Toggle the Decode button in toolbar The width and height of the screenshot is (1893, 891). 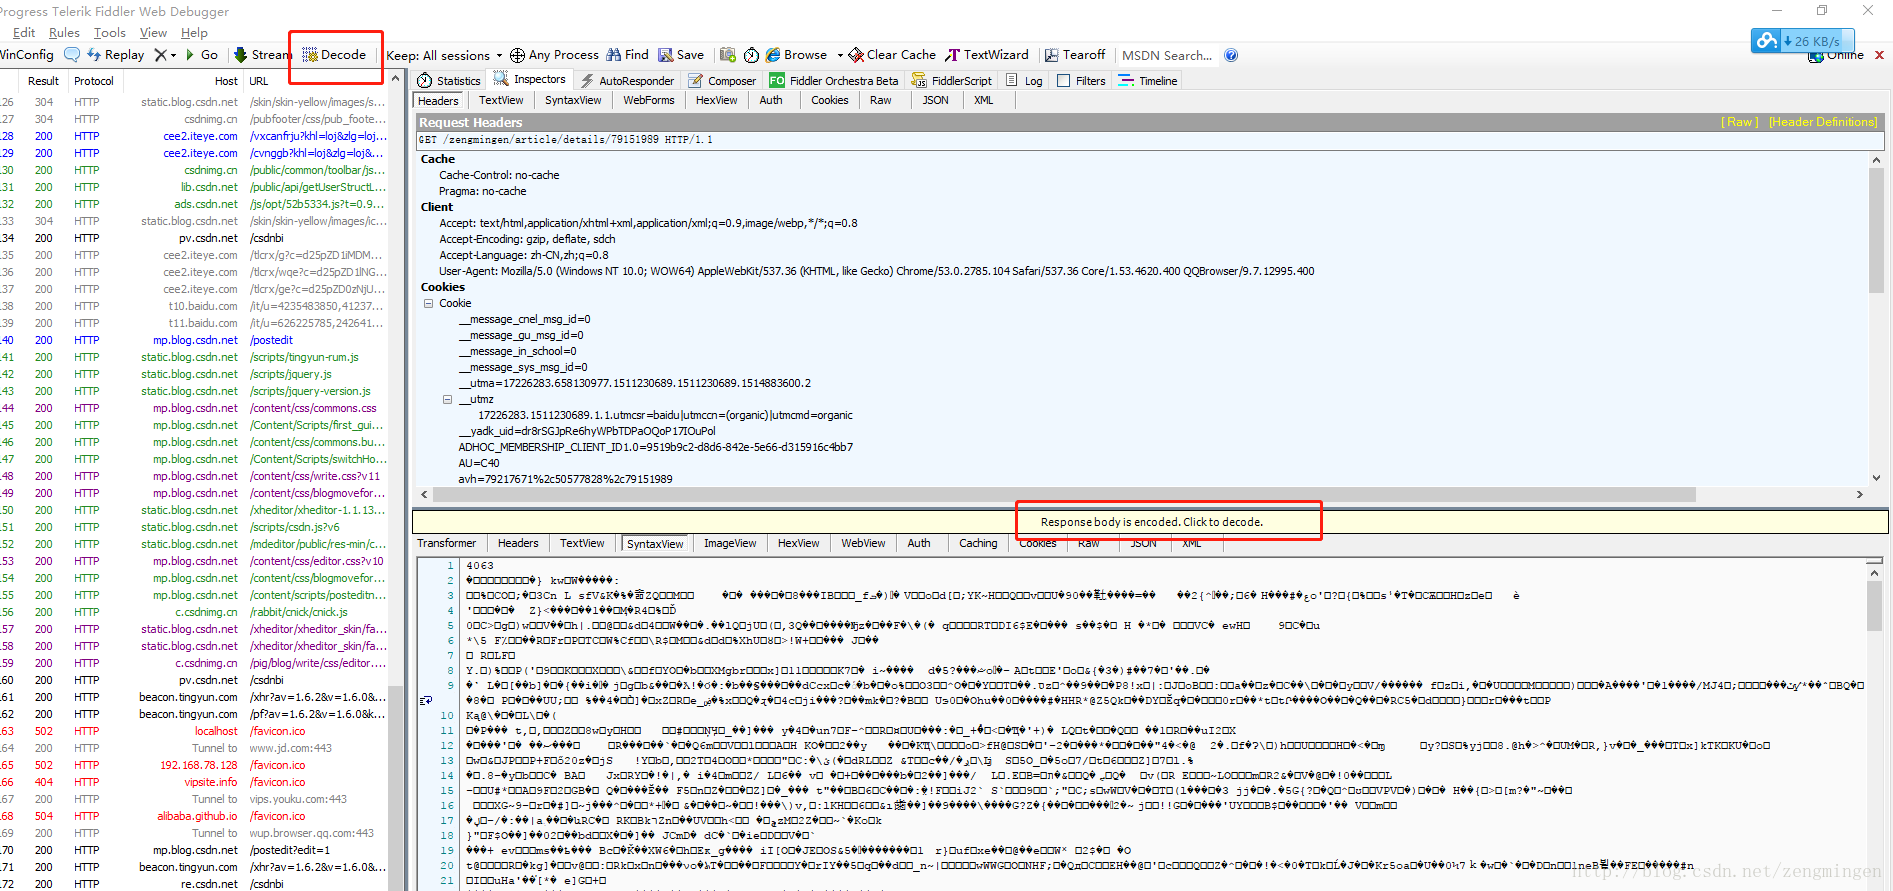point(335,55)
